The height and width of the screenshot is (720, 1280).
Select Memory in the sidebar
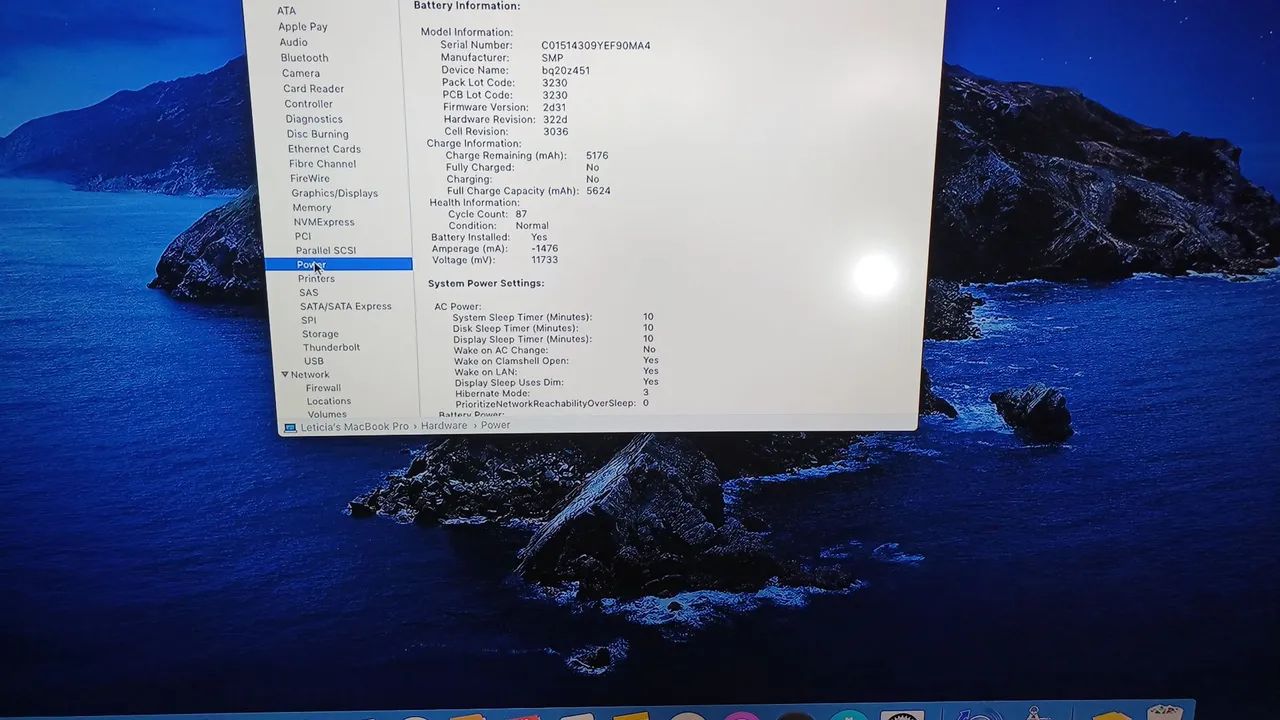[x=312, y=208]
